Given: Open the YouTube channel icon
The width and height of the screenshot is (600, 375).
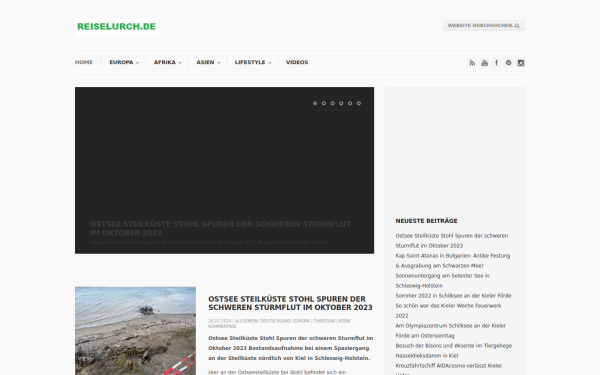Looking at the screenshot, I should tap(484, 63).
